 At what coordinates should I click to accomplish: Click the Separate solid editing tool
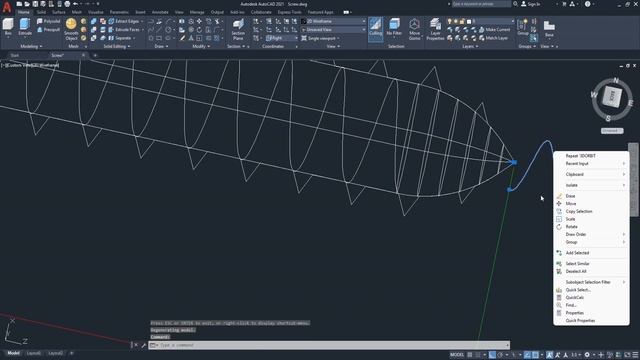pos(121,38)
